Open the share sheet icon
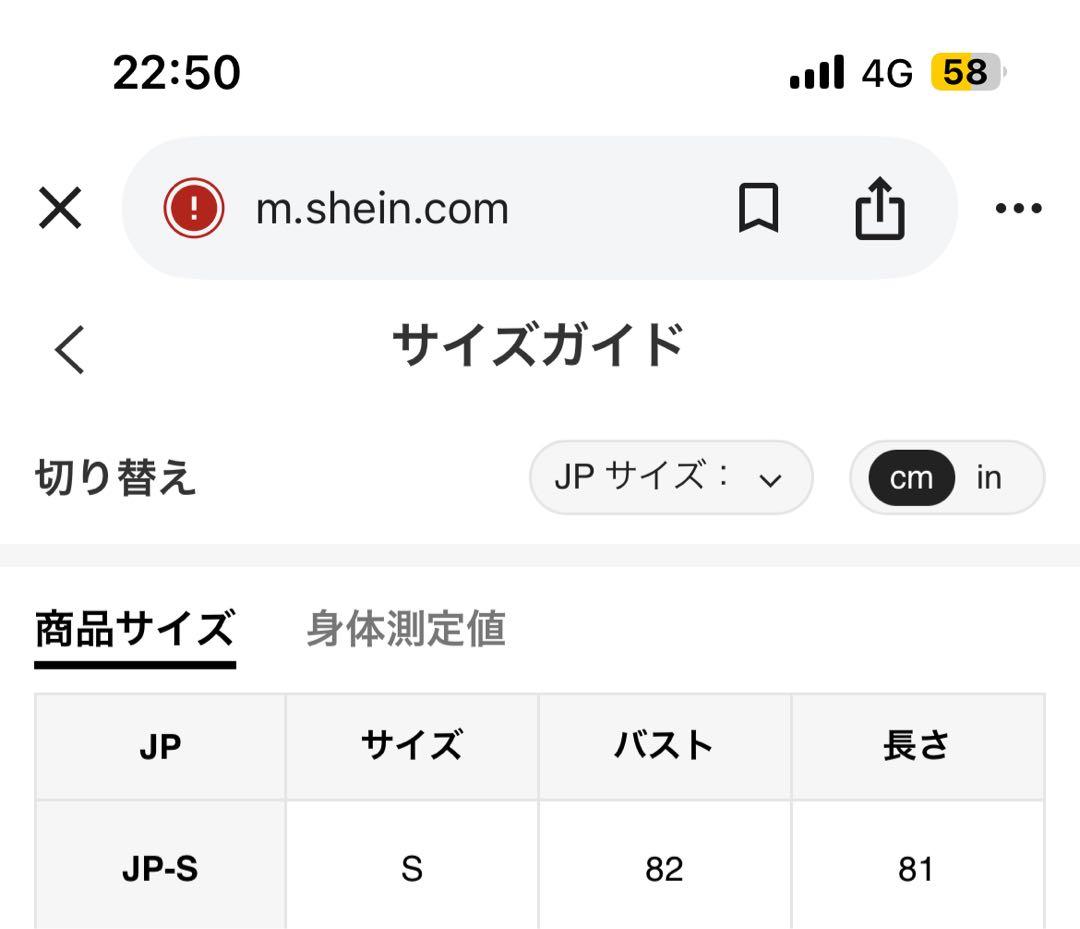The image size is (1080, 929). coord(880,208)
